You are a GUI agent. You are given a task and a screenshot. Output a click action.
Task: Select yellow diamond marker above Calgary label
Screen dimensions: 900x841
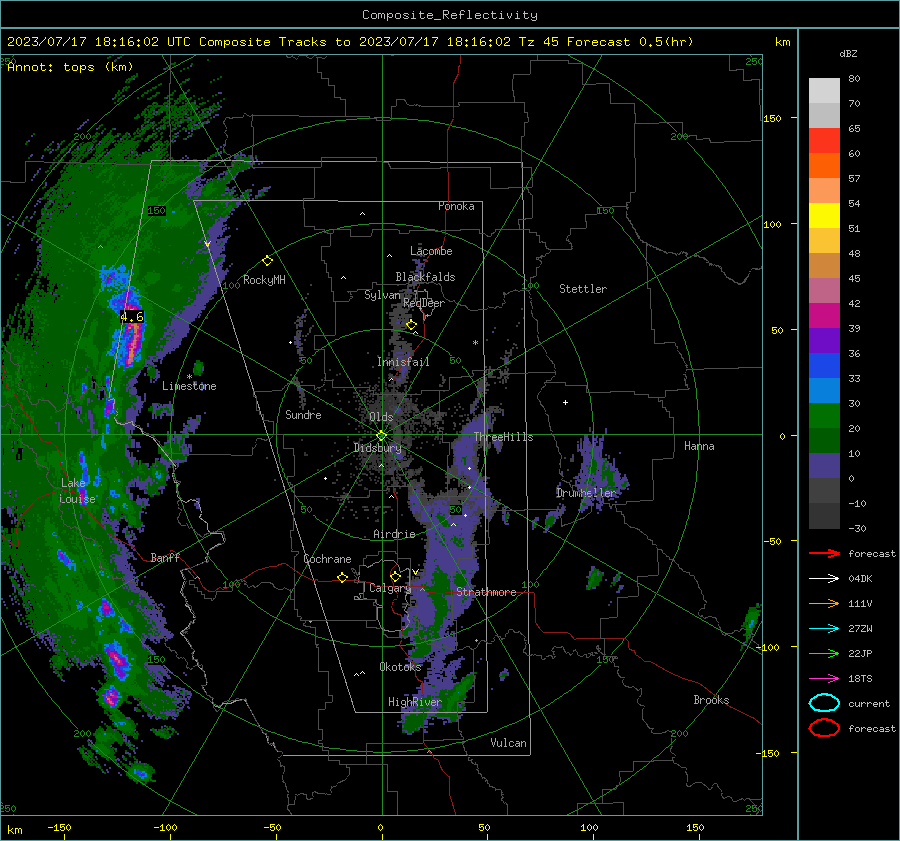pos(395,576)
